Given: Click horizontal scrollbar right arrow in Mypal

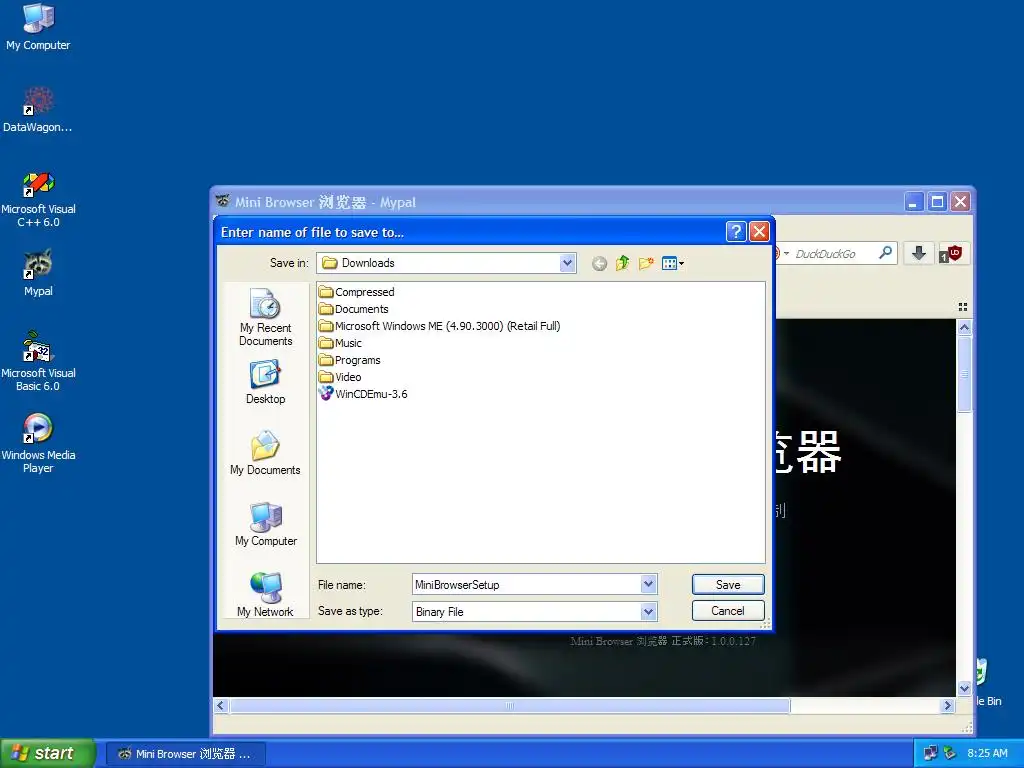Looking at the screenshot, I should click(947, 705).
